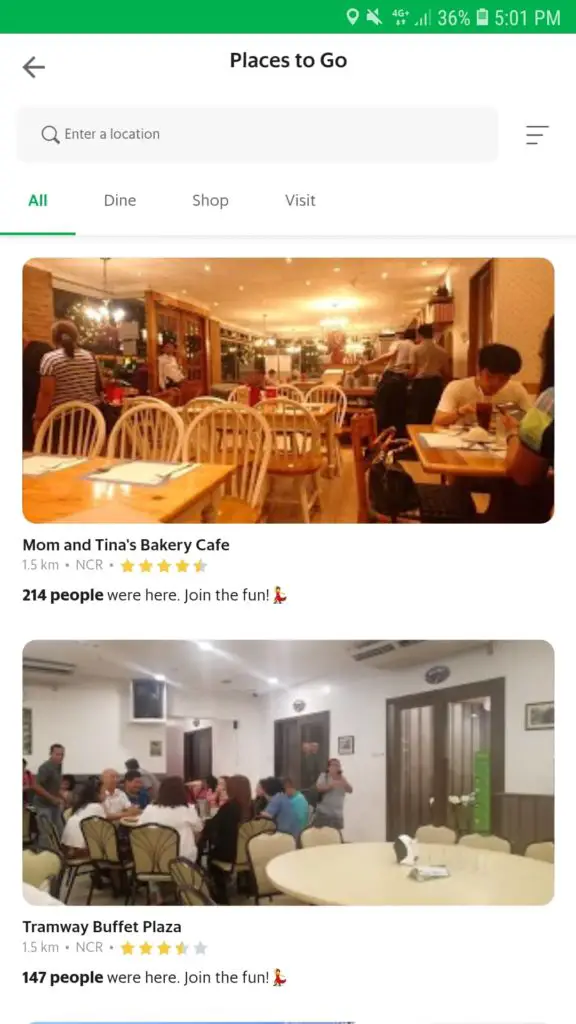Open Mom and Tina's Bakery Cafe photo
This screenshot has height=1024, width=576.
point(288,391)
